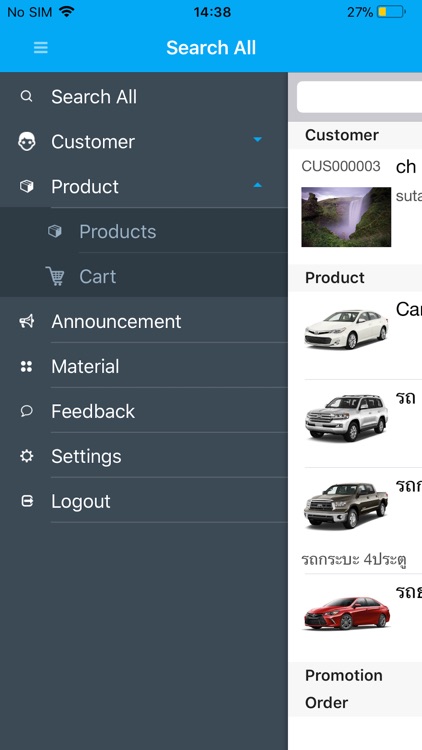This screenshot has width=422, height=750.
Task: Click the Feedback speech bubble icon
Action: (x=27, y=411)
